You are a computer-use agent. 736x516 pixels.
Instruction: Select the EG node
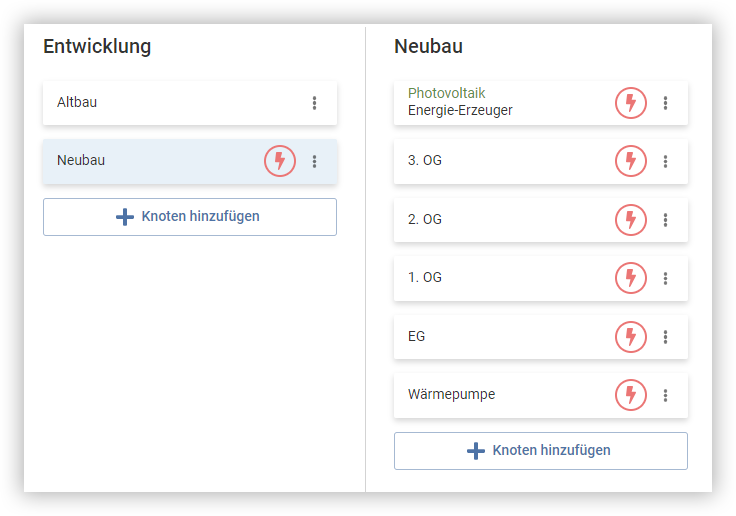(x=500, y=337)
